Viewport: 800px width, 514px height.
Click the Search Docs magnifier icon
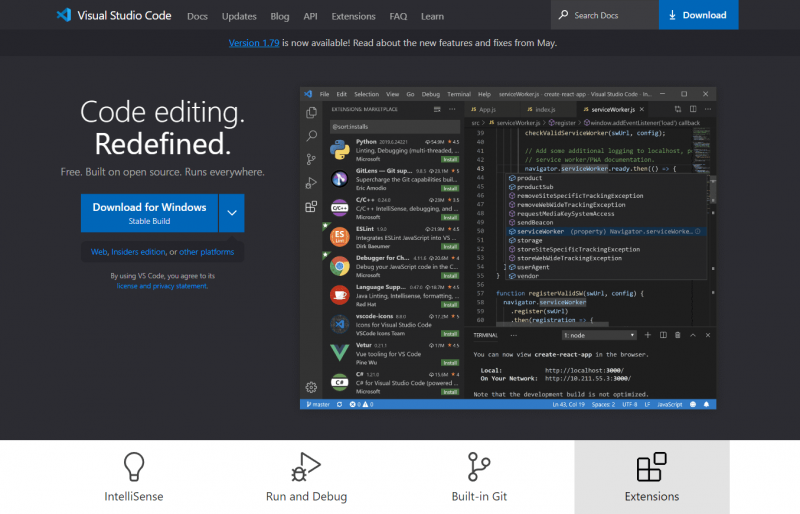click(x=563, y=15)
